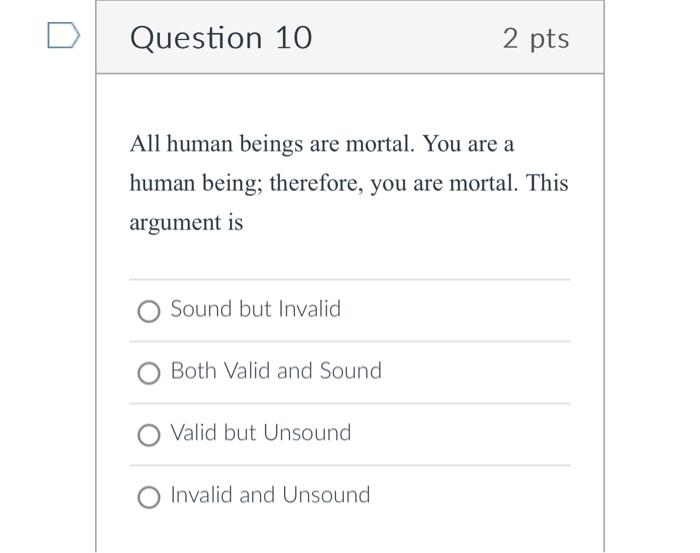Click the sentence "All human beings are mortal."
Viewport: 700px width, 553px height.
click(272, 145)
